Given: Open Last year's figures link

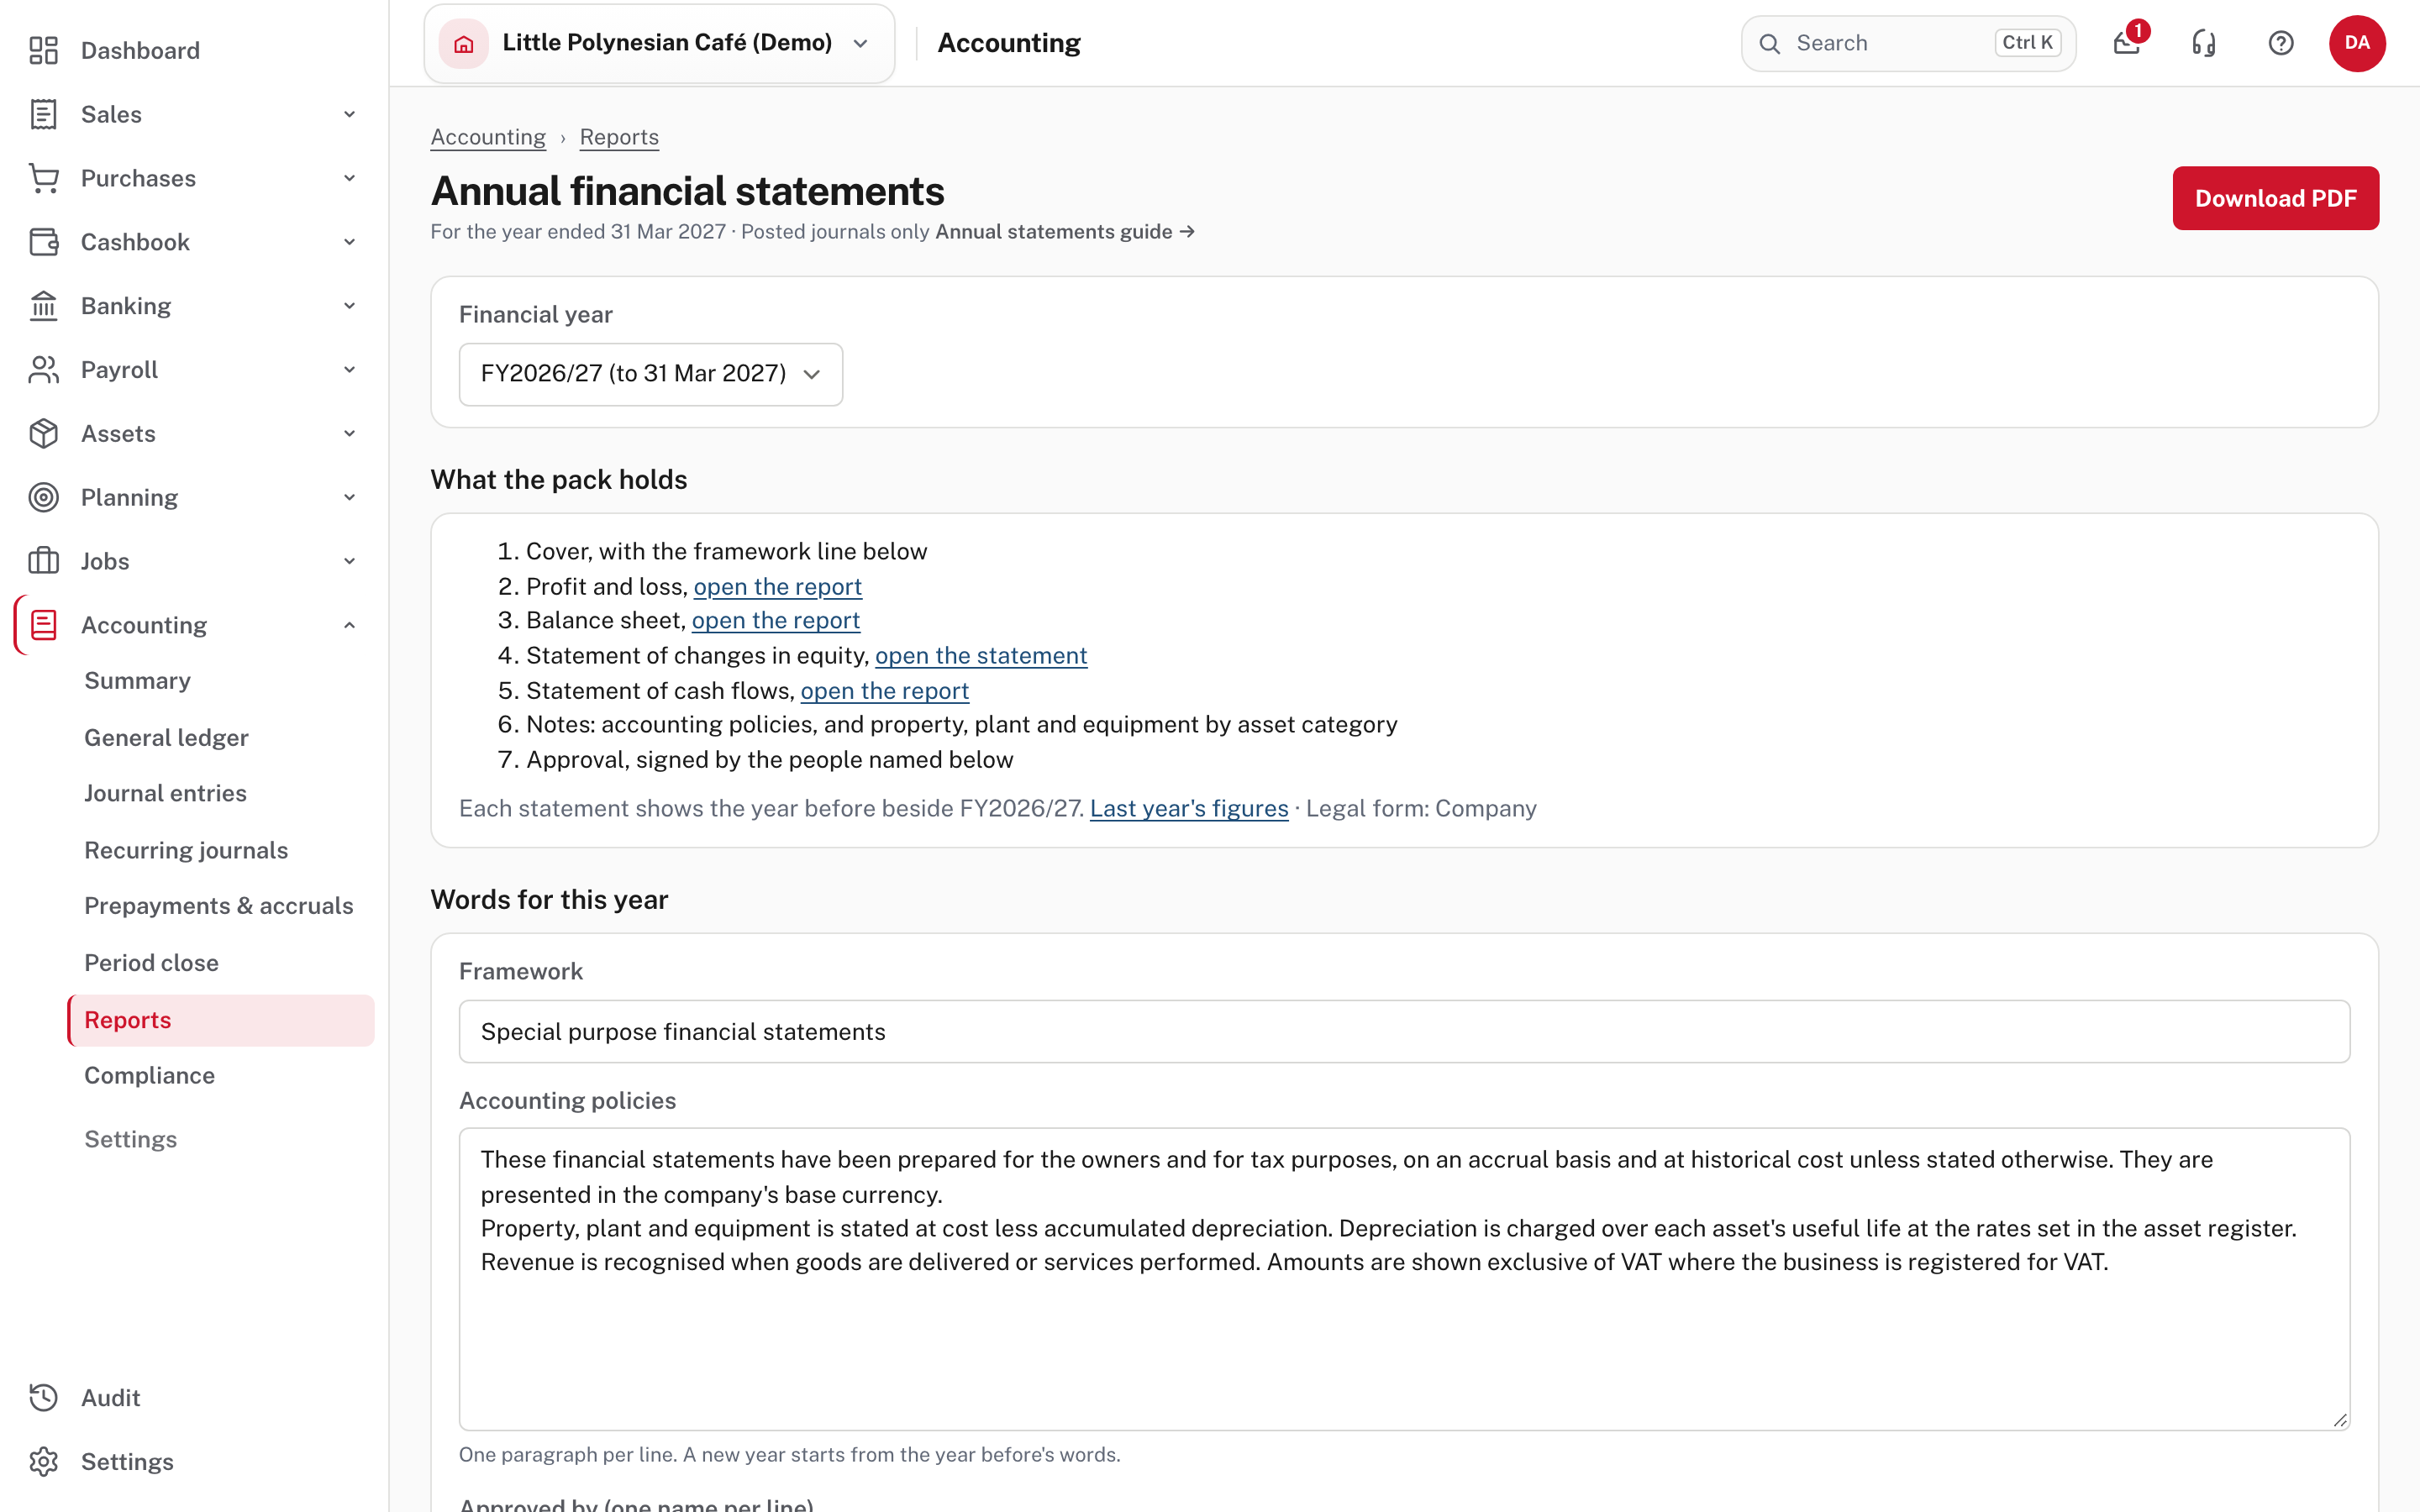Looking at the screenshot, I should click(1189, 808).
